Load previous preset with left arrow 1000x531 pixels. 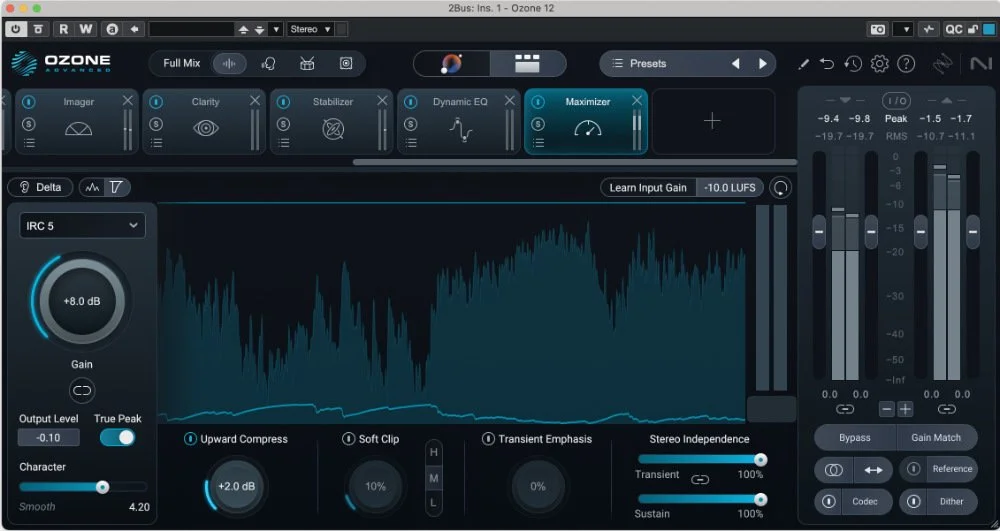pos(735,64)
